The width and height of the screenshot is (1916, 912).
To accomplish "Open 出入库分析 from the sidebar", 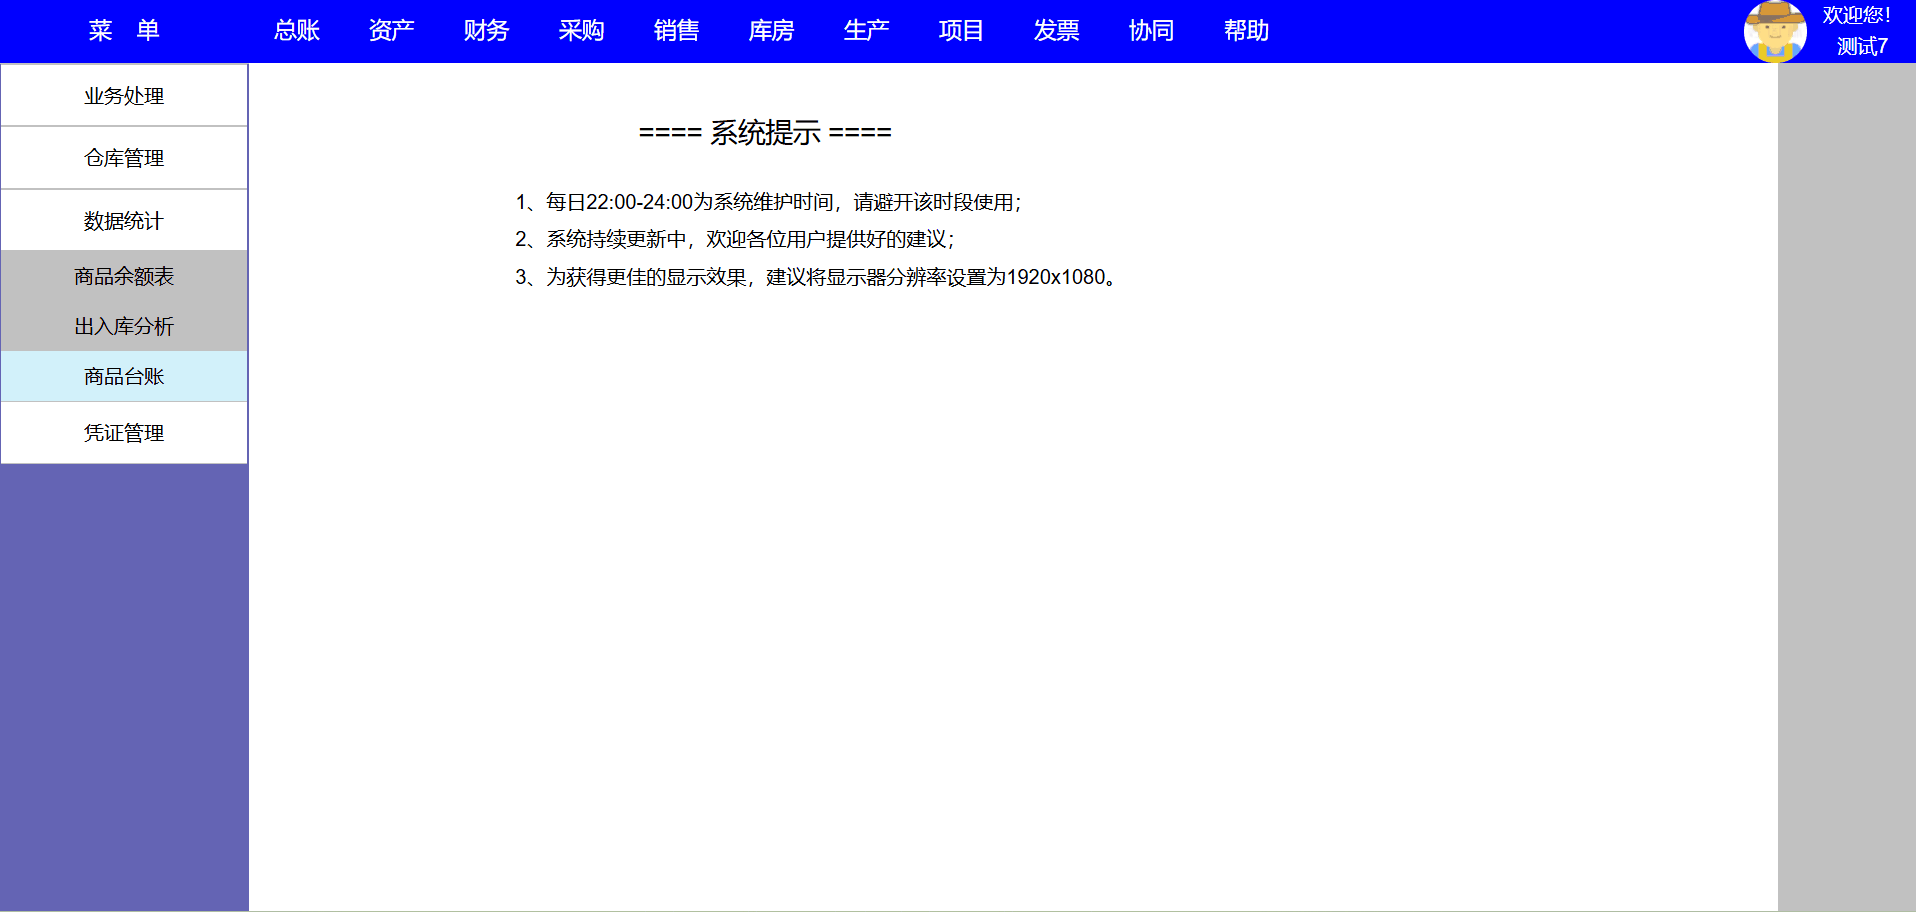I will point(124,326).
